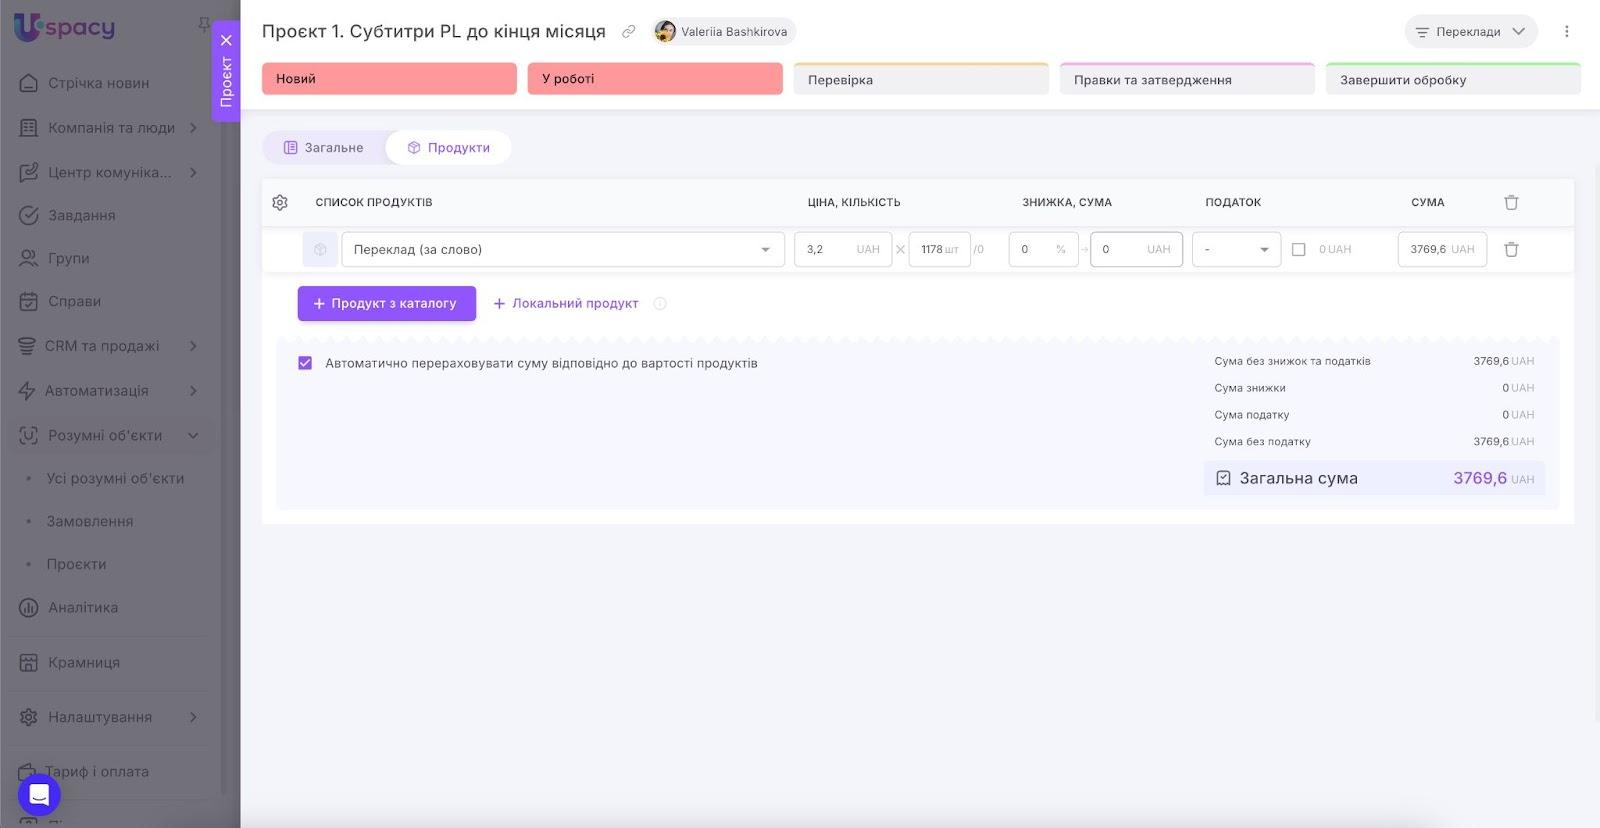Image resolution: width=1600 pixels, height=828 pixels.
Task: Open the product name dropdown Переклад (за слово)
Action: 563,249
